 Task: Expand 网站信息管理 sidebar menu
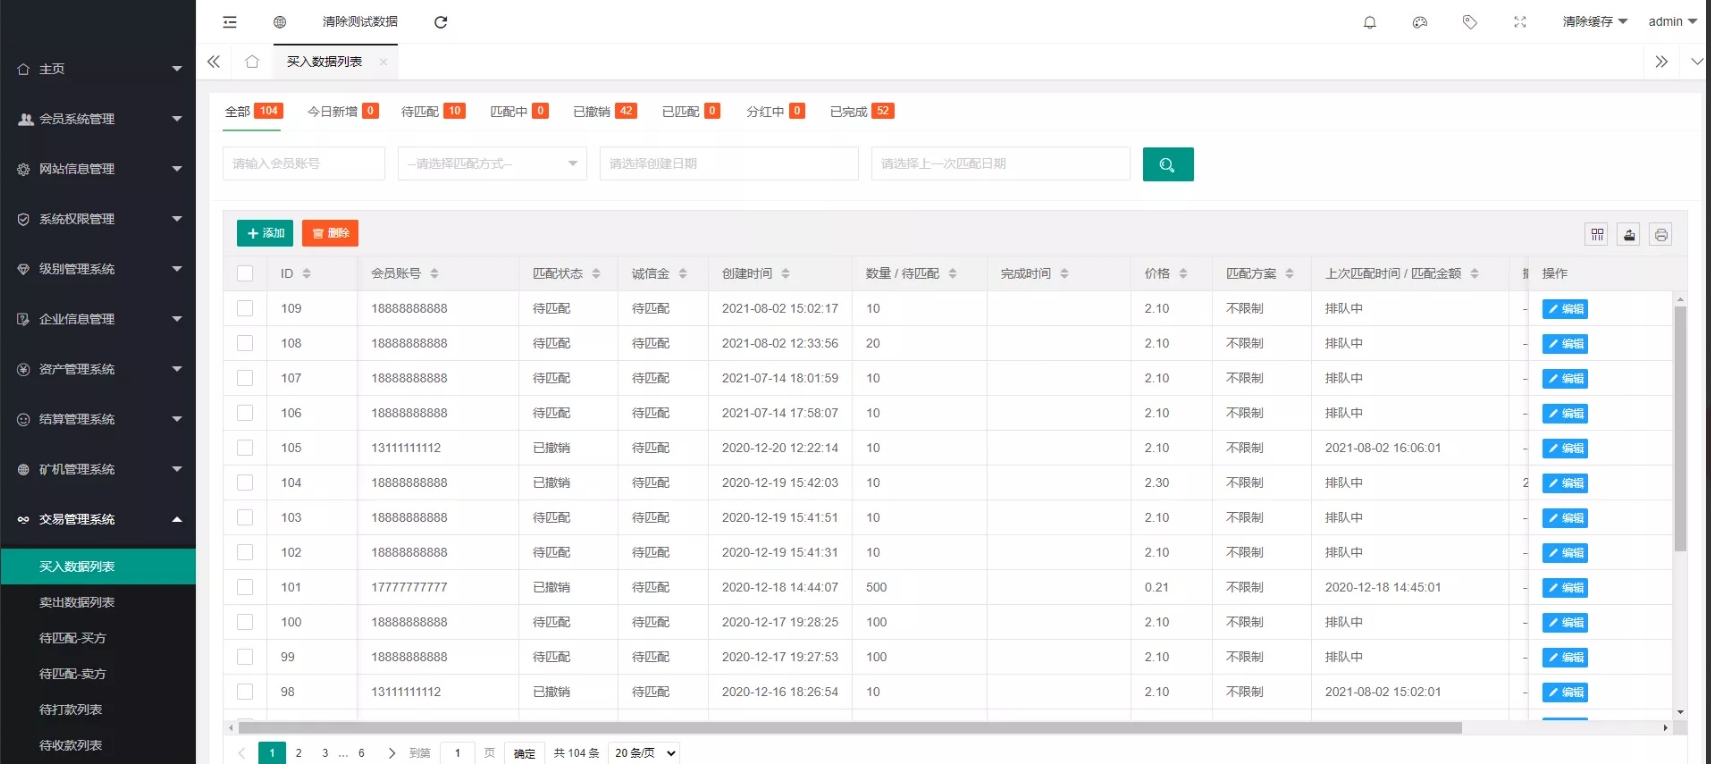click(98, 169)
